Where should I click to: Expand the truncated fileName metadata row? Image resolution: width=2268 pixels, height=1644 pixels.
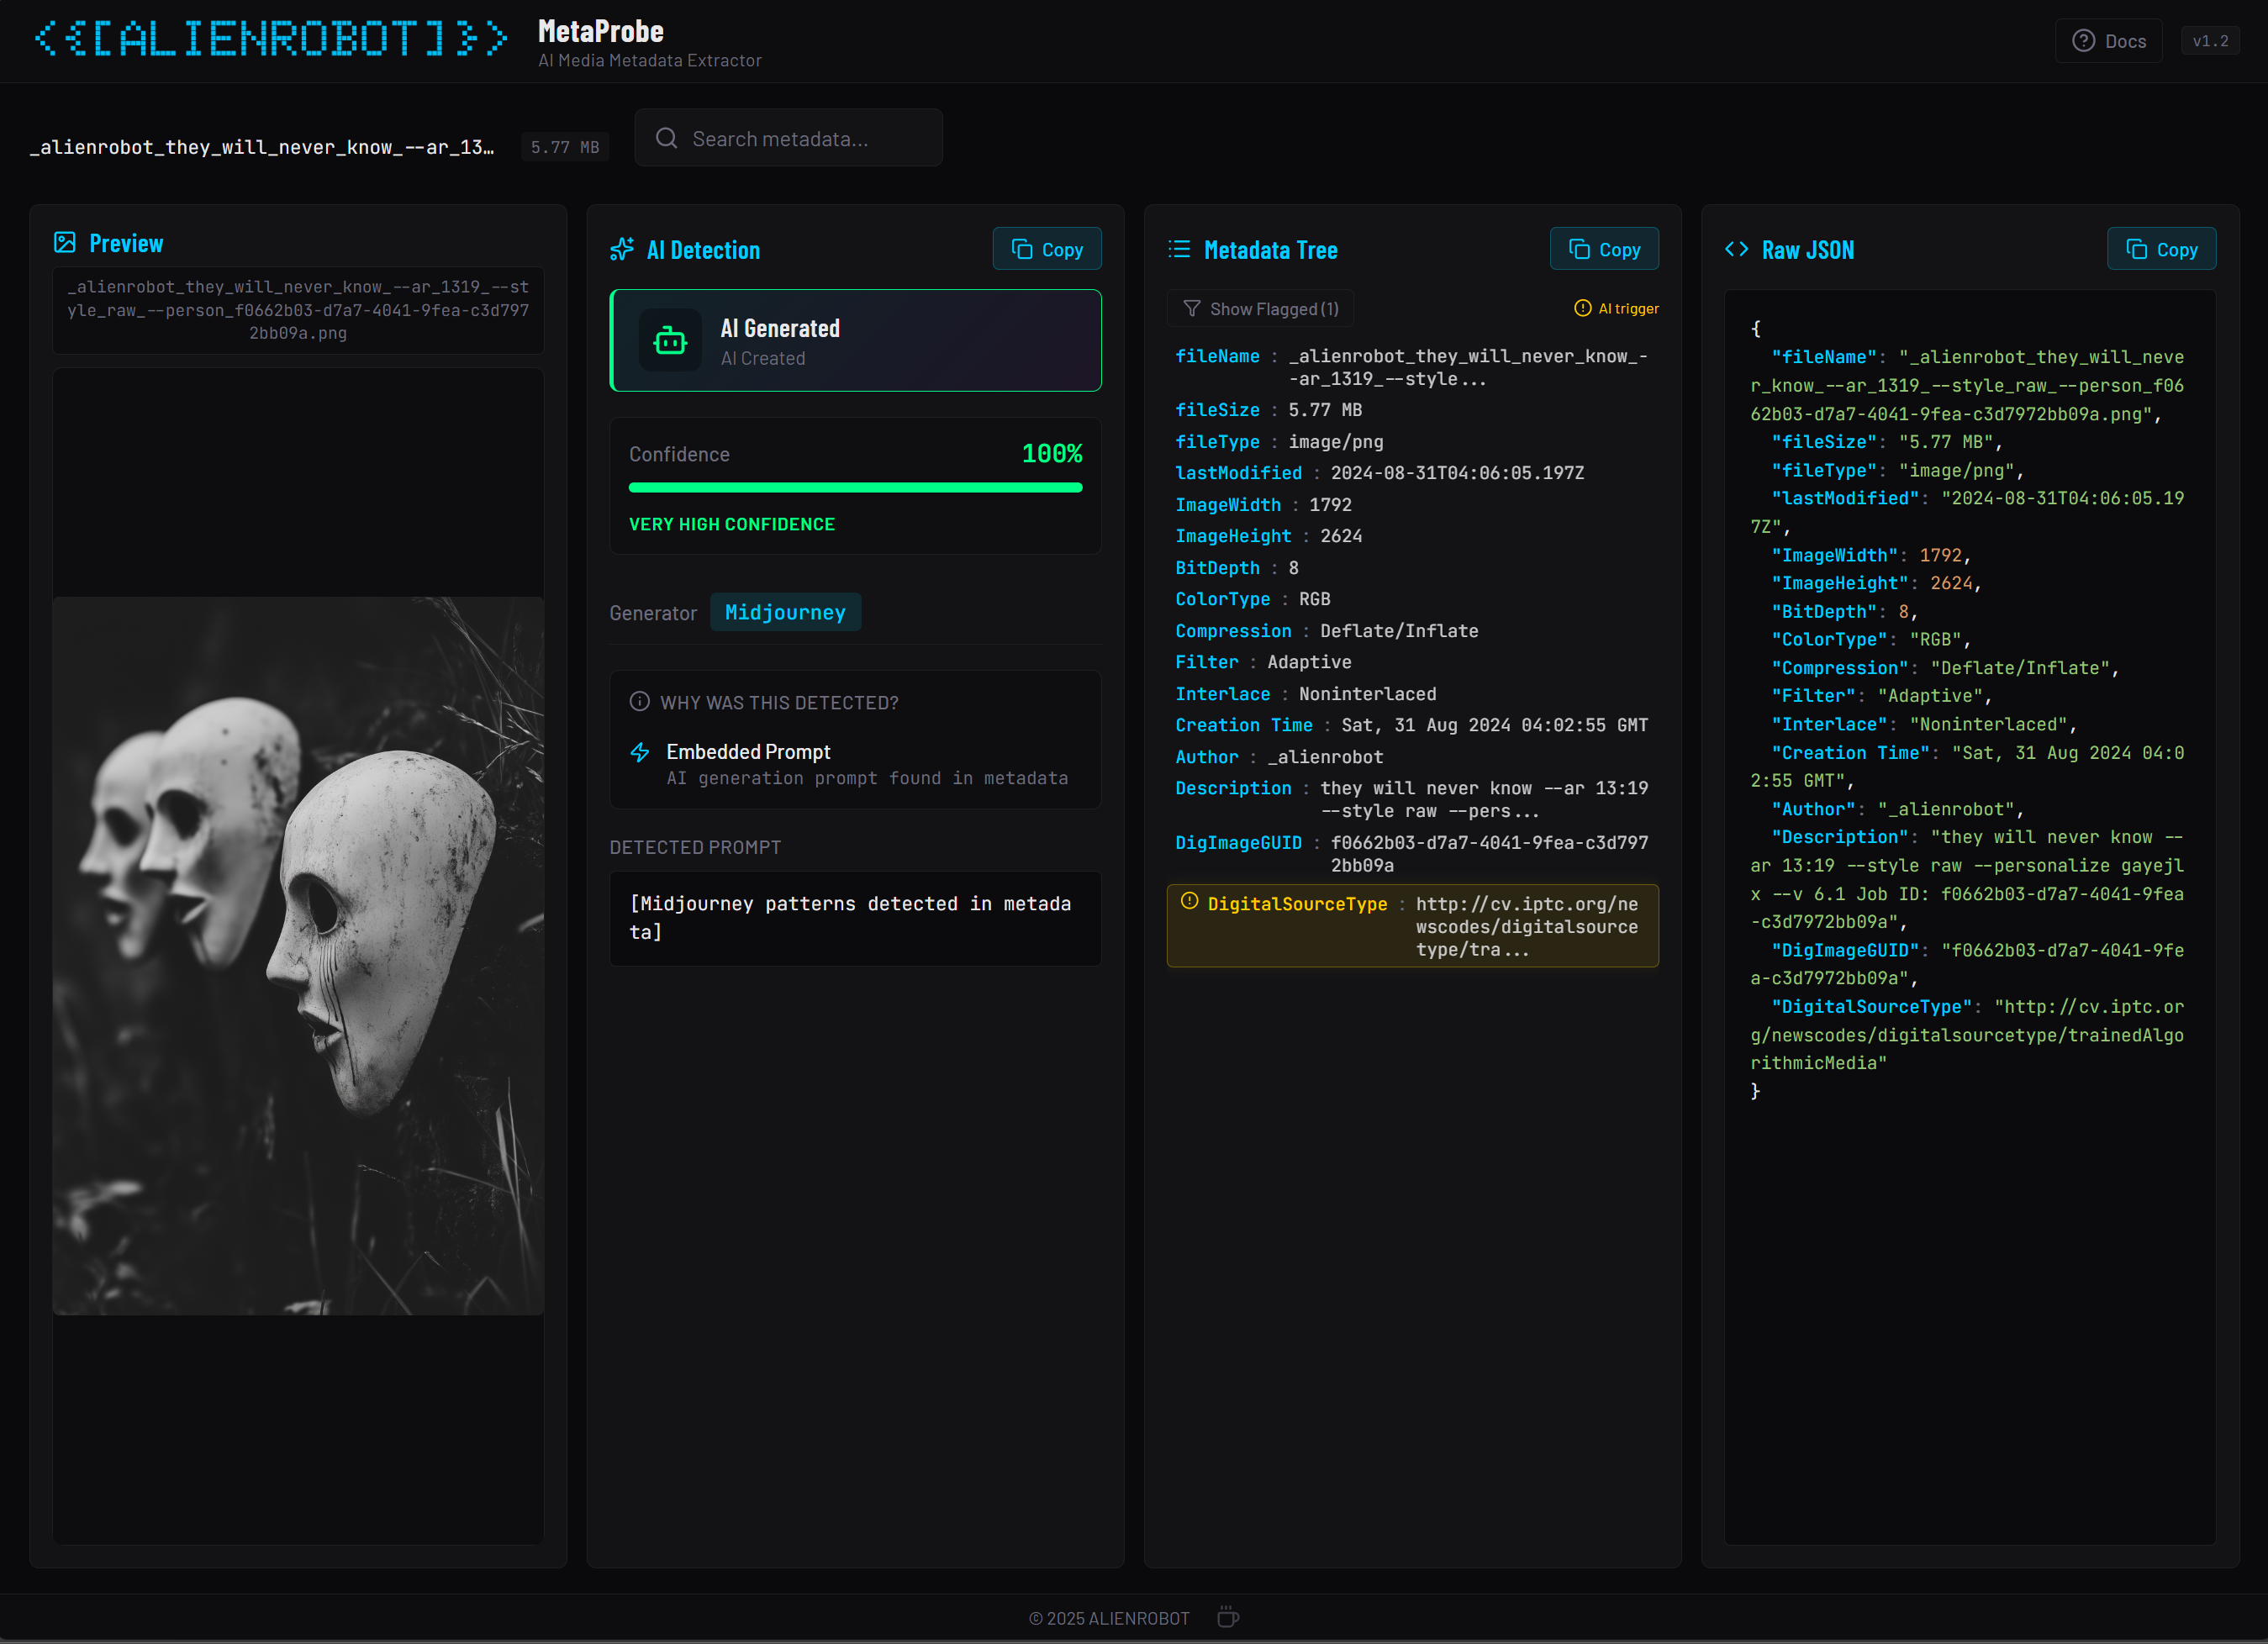[1467, 367]
